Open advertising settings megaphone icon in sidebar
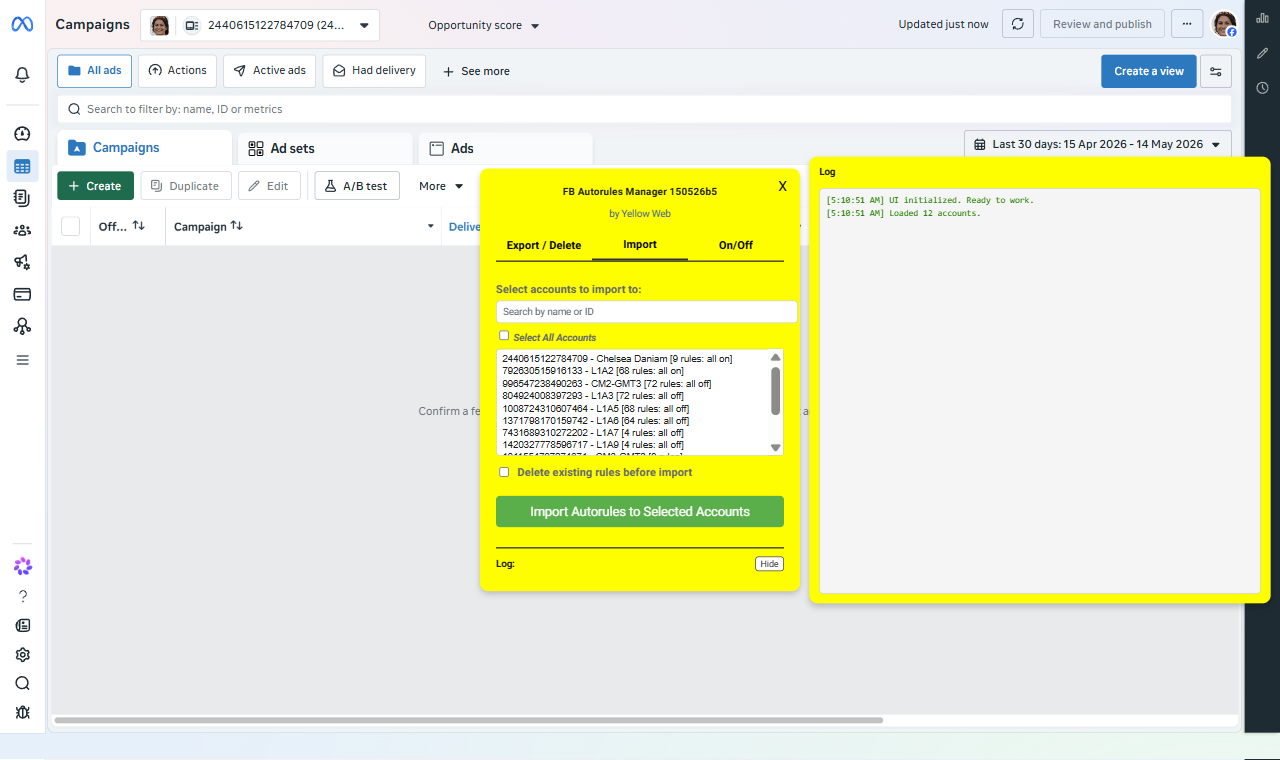Viewport: 1280px width, 760px height. [22, 262]
